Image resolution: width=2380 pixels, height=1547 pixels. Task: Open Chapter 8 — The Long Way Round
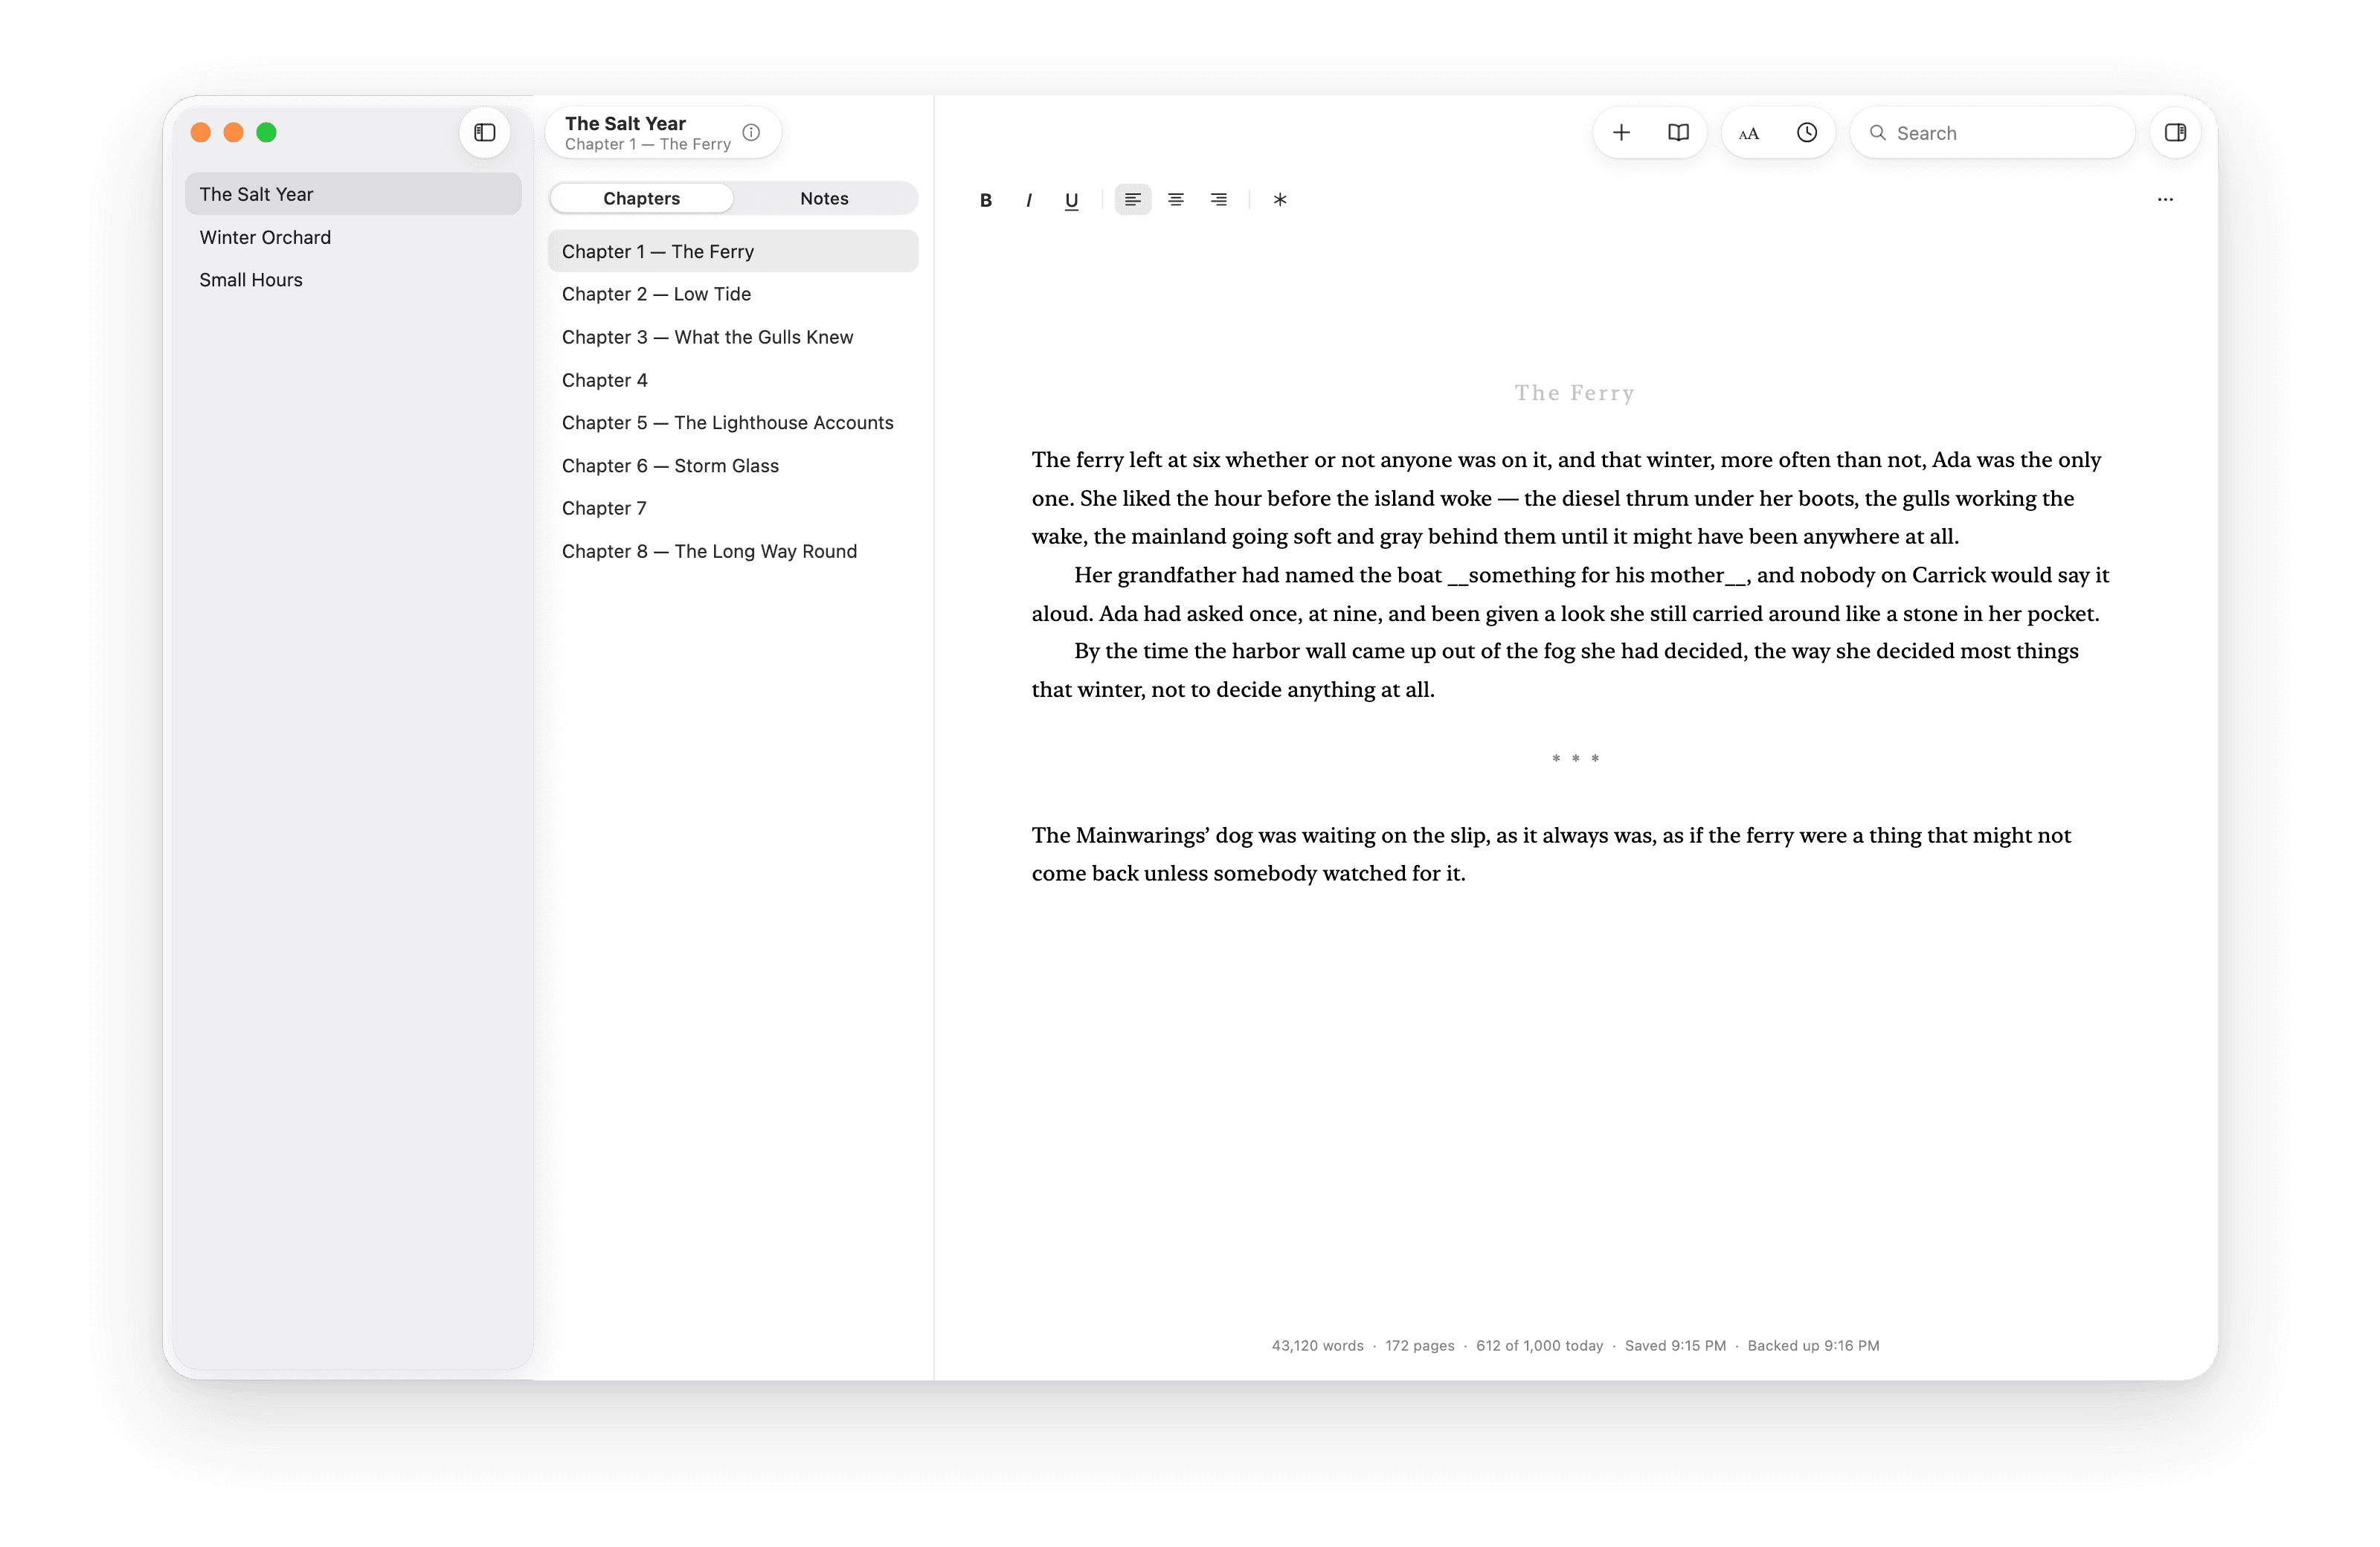tap(733, 551)
